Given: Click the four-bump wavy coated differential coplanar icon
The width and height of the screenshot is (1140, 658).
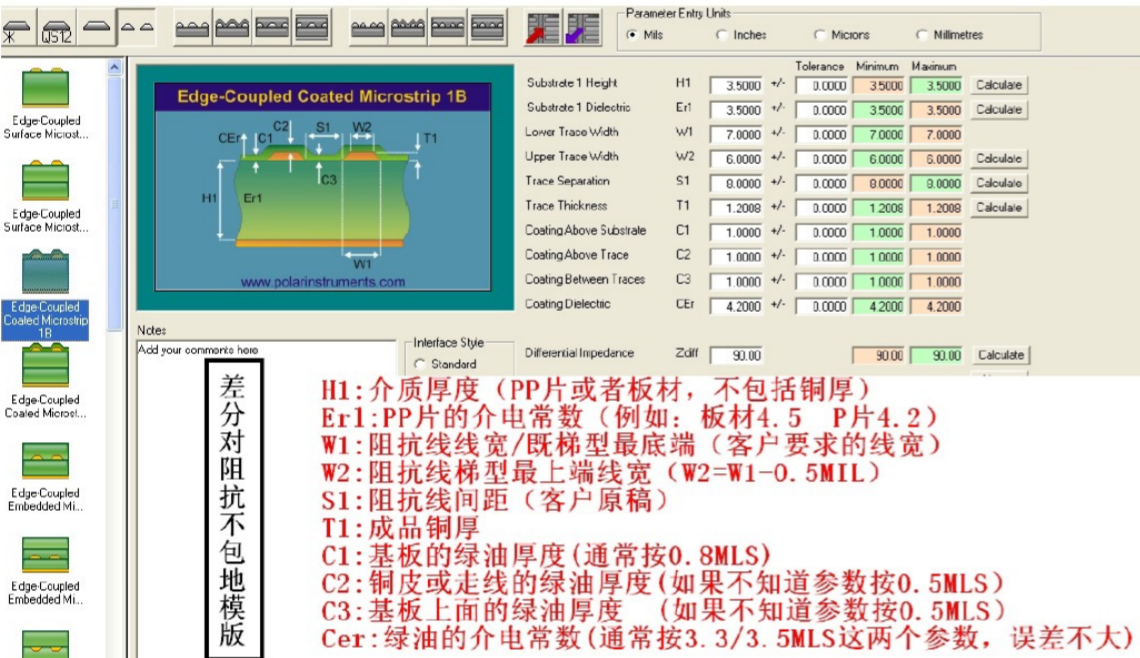Looking at the screenshot, I should 408,28.
